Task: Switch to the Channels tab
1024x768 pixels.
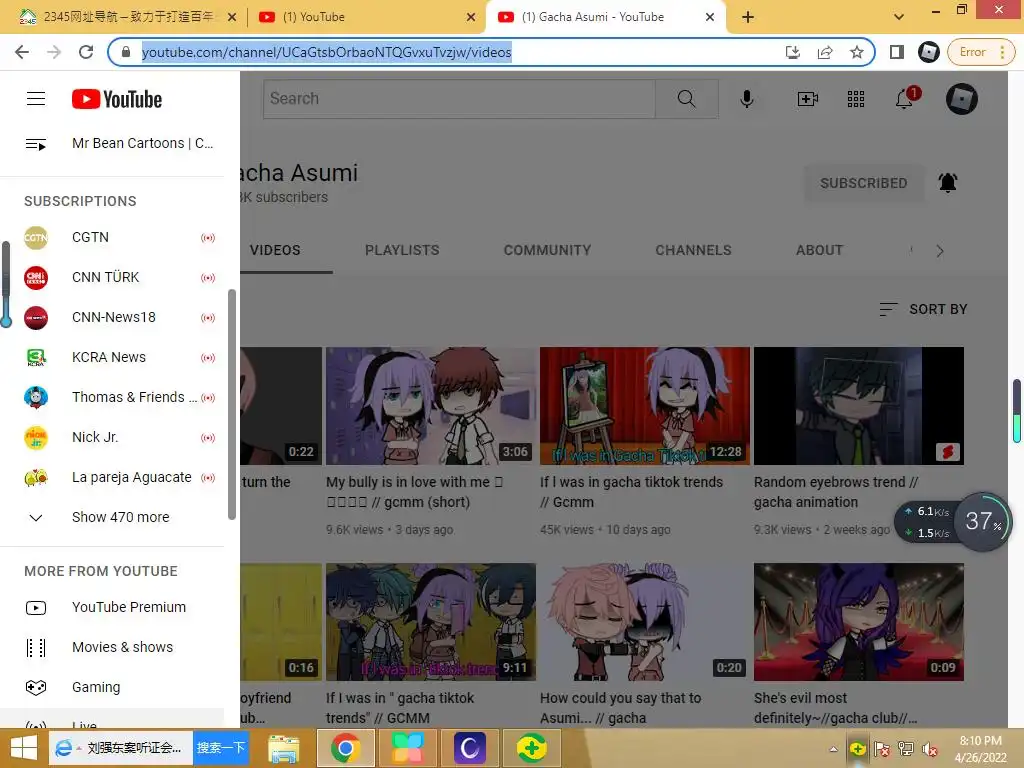Action: [694, 250]
